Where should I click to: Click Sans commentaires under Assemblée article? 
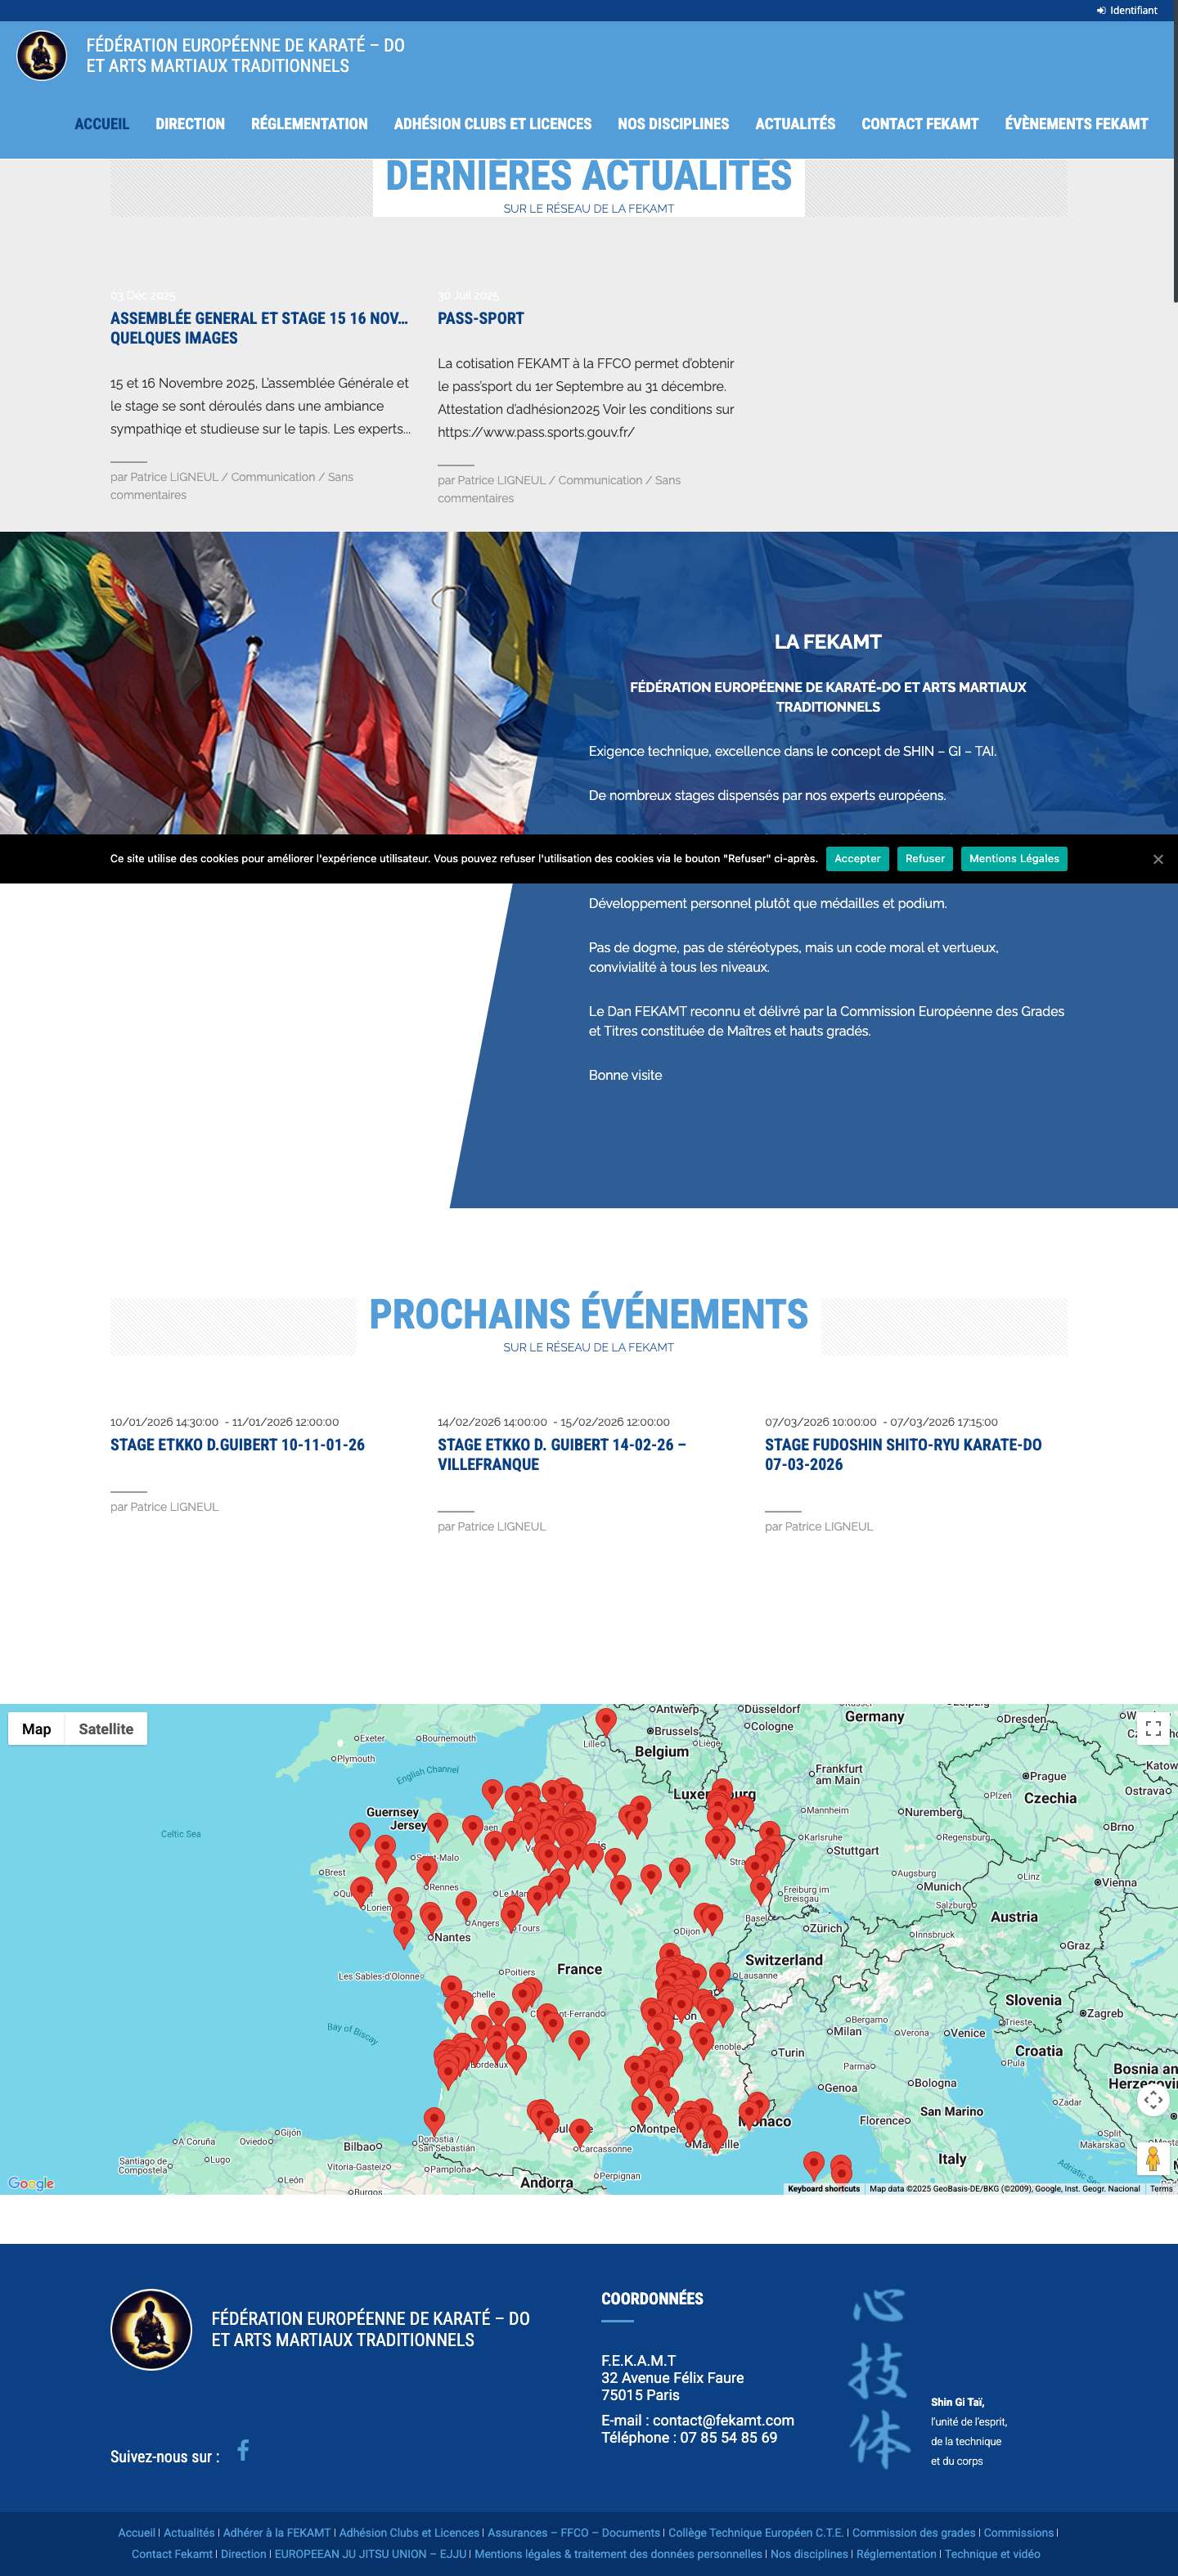pos(232,486)
